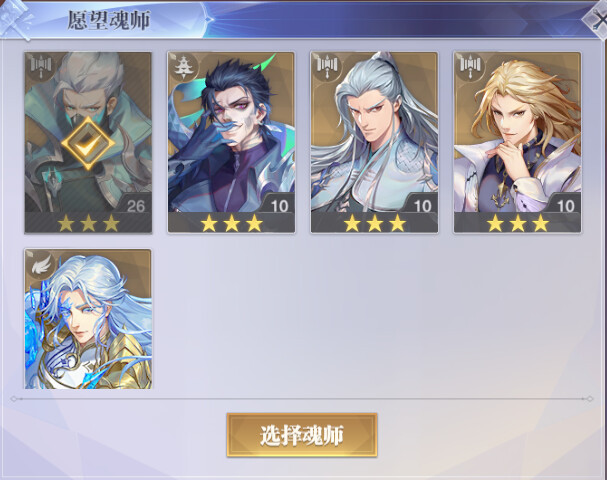This screenshot has height=480, width=607.
Task: Click the level 10 badge on blonde character
Action: pyautogui.click(x=564, y=204)
